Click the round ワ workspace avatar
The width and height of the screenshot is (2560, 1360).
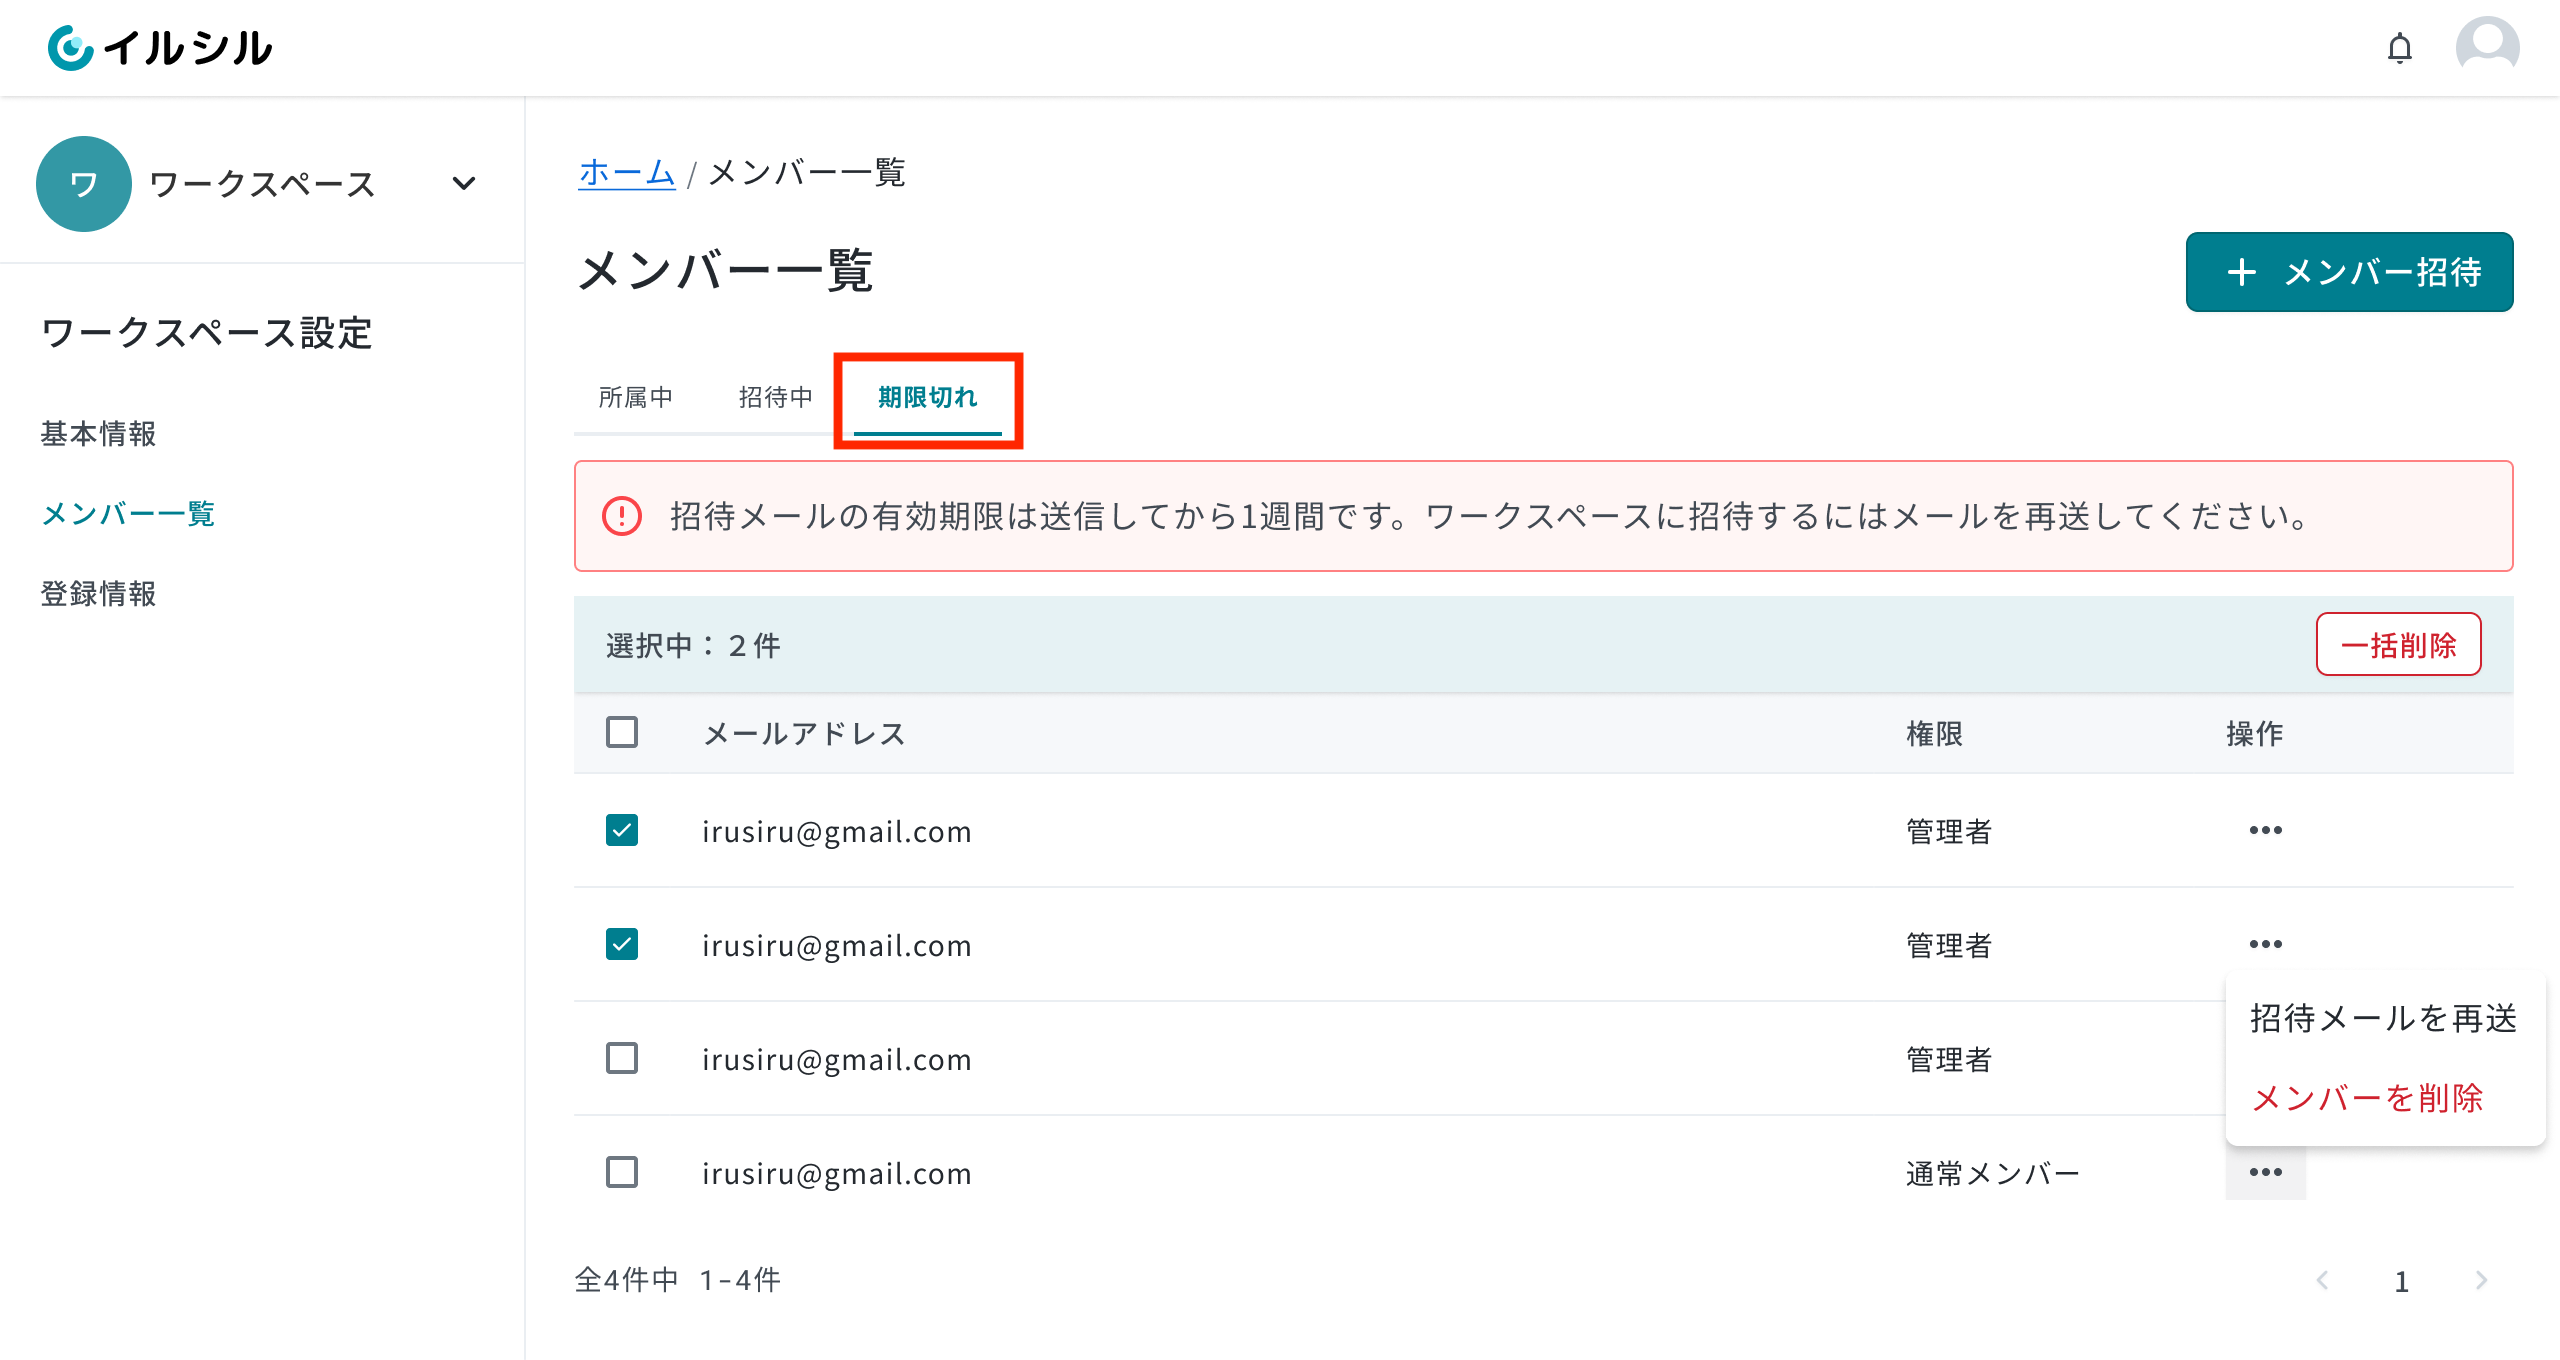pyautogui.click(x=84, y=184)
